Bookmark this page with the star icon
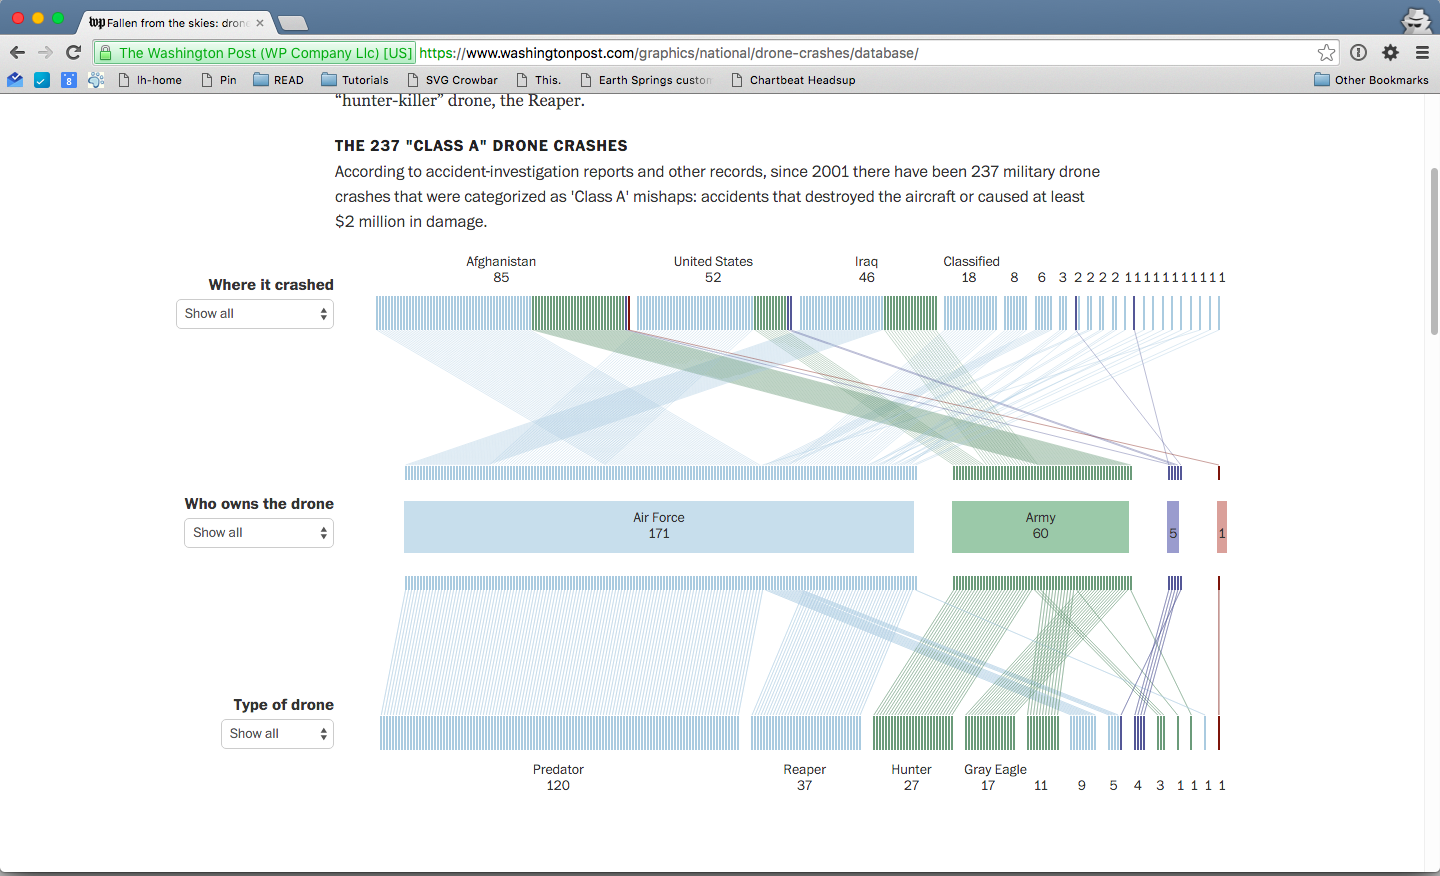 pos(1326,53)
